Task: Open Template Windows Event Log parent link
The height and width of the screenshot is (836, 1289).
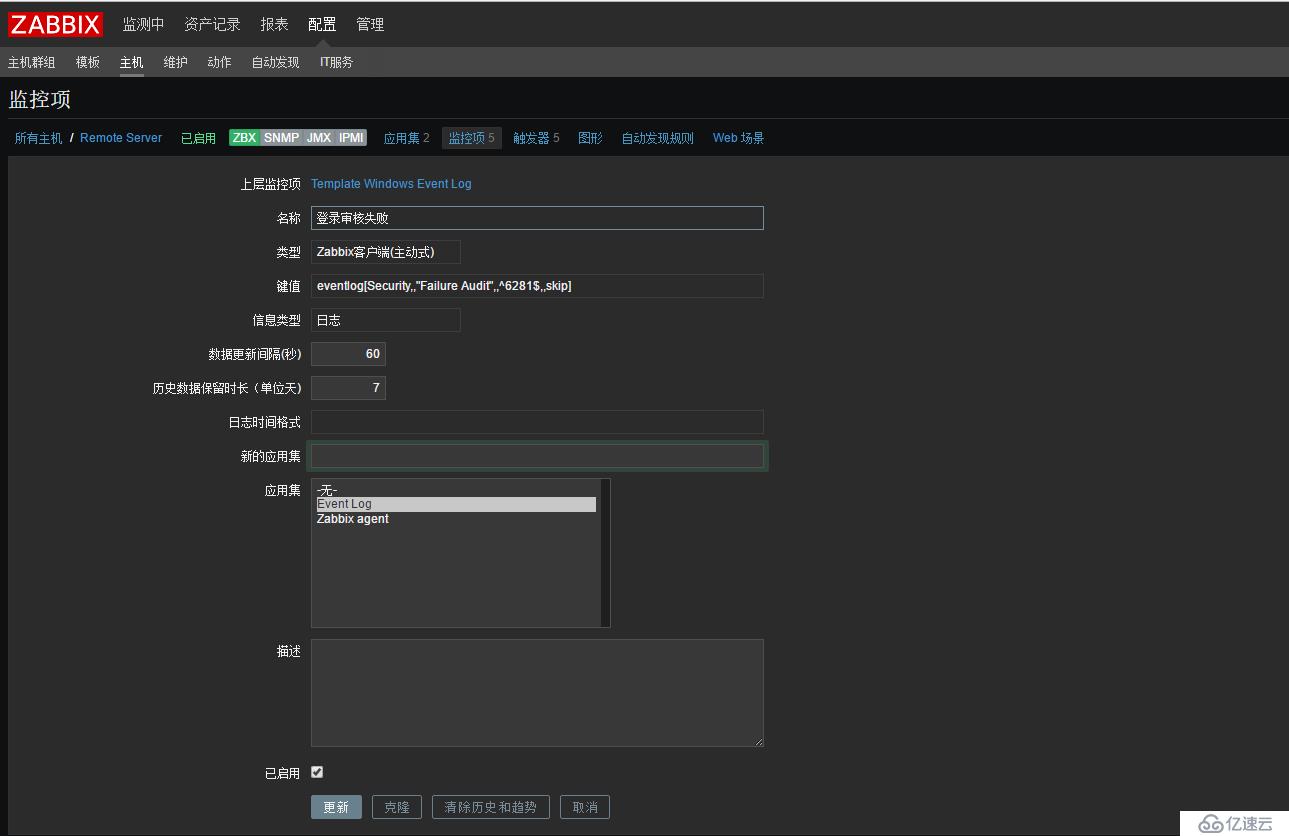Action: (x=391, y=184)
